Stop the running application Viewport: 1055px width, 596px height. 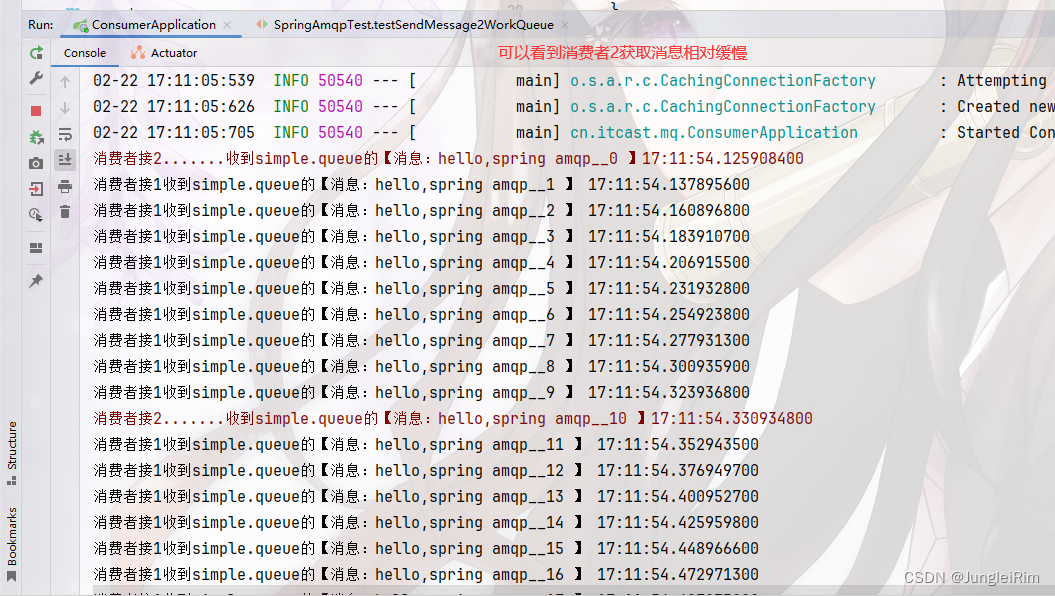tap(35, 110)
